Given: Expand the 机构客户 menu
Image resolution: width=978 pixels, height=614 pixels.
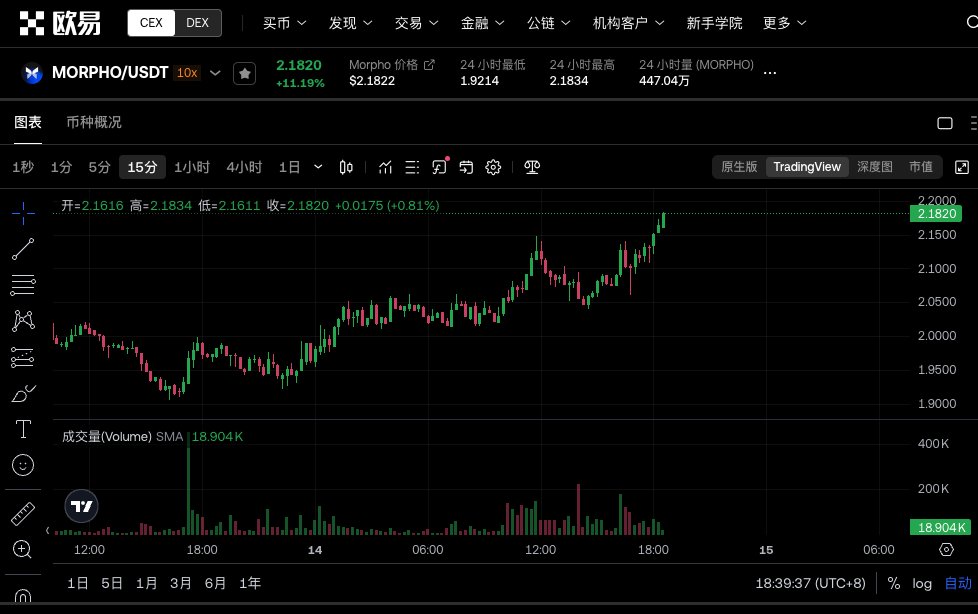Looking at the screenshot, I should (x=628, y=23).
